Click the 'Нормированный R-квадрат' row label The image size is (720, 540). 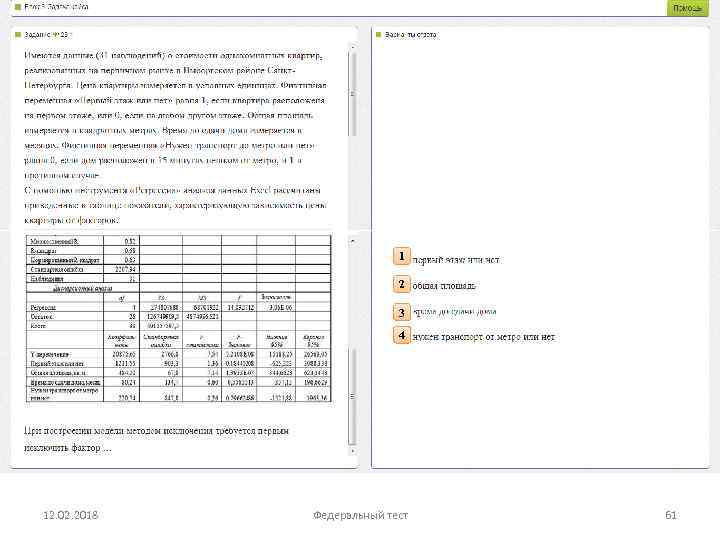65,260
